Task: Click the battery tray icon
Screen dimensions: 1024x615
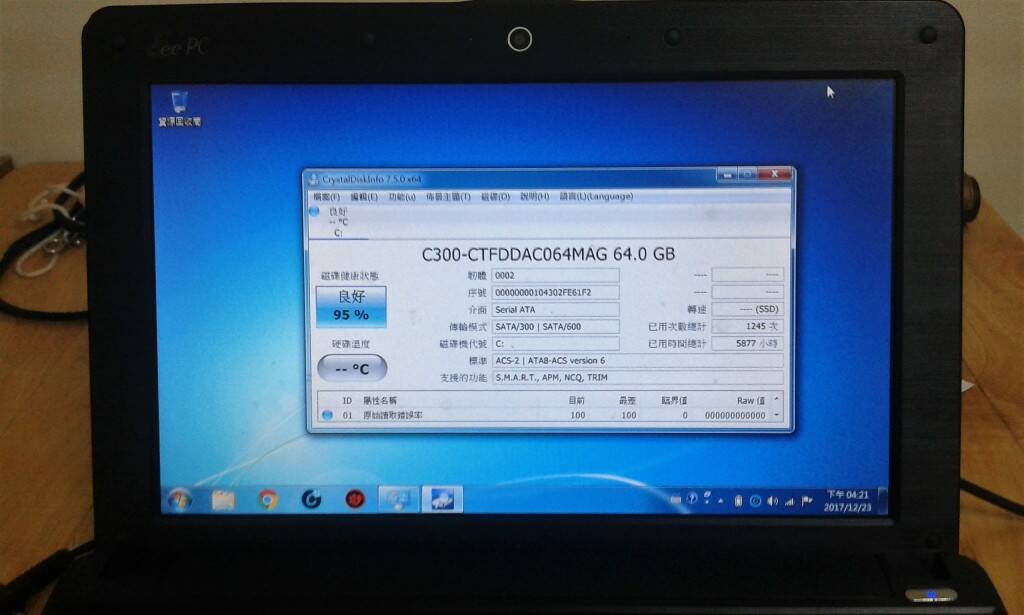Action: (x=738, y=501)
